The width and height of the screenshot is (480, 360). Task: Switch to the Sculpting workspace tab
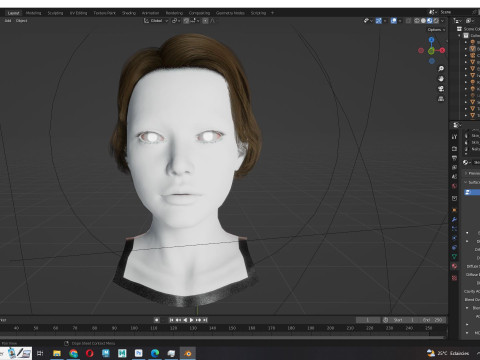[55, 13]
